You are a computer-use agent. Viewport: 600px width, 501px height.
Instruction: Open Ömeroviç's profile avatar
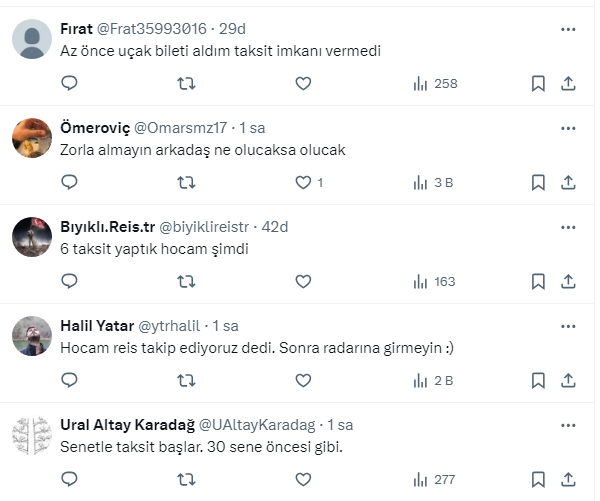(x=32, y=138)
